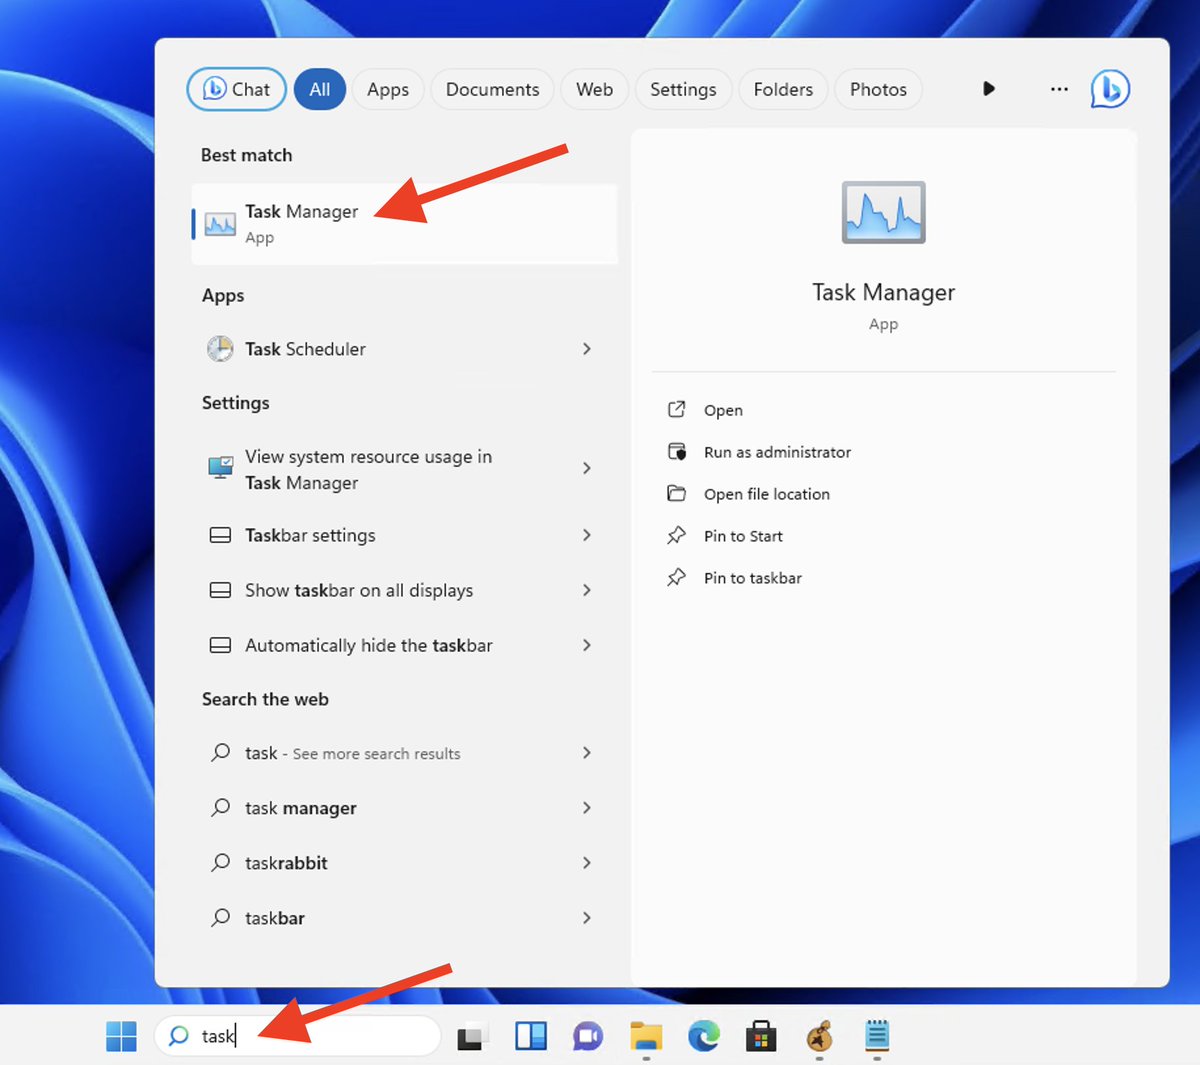
Task: Click the 'task manager' web suggestion
Action: tap(404, 807)
